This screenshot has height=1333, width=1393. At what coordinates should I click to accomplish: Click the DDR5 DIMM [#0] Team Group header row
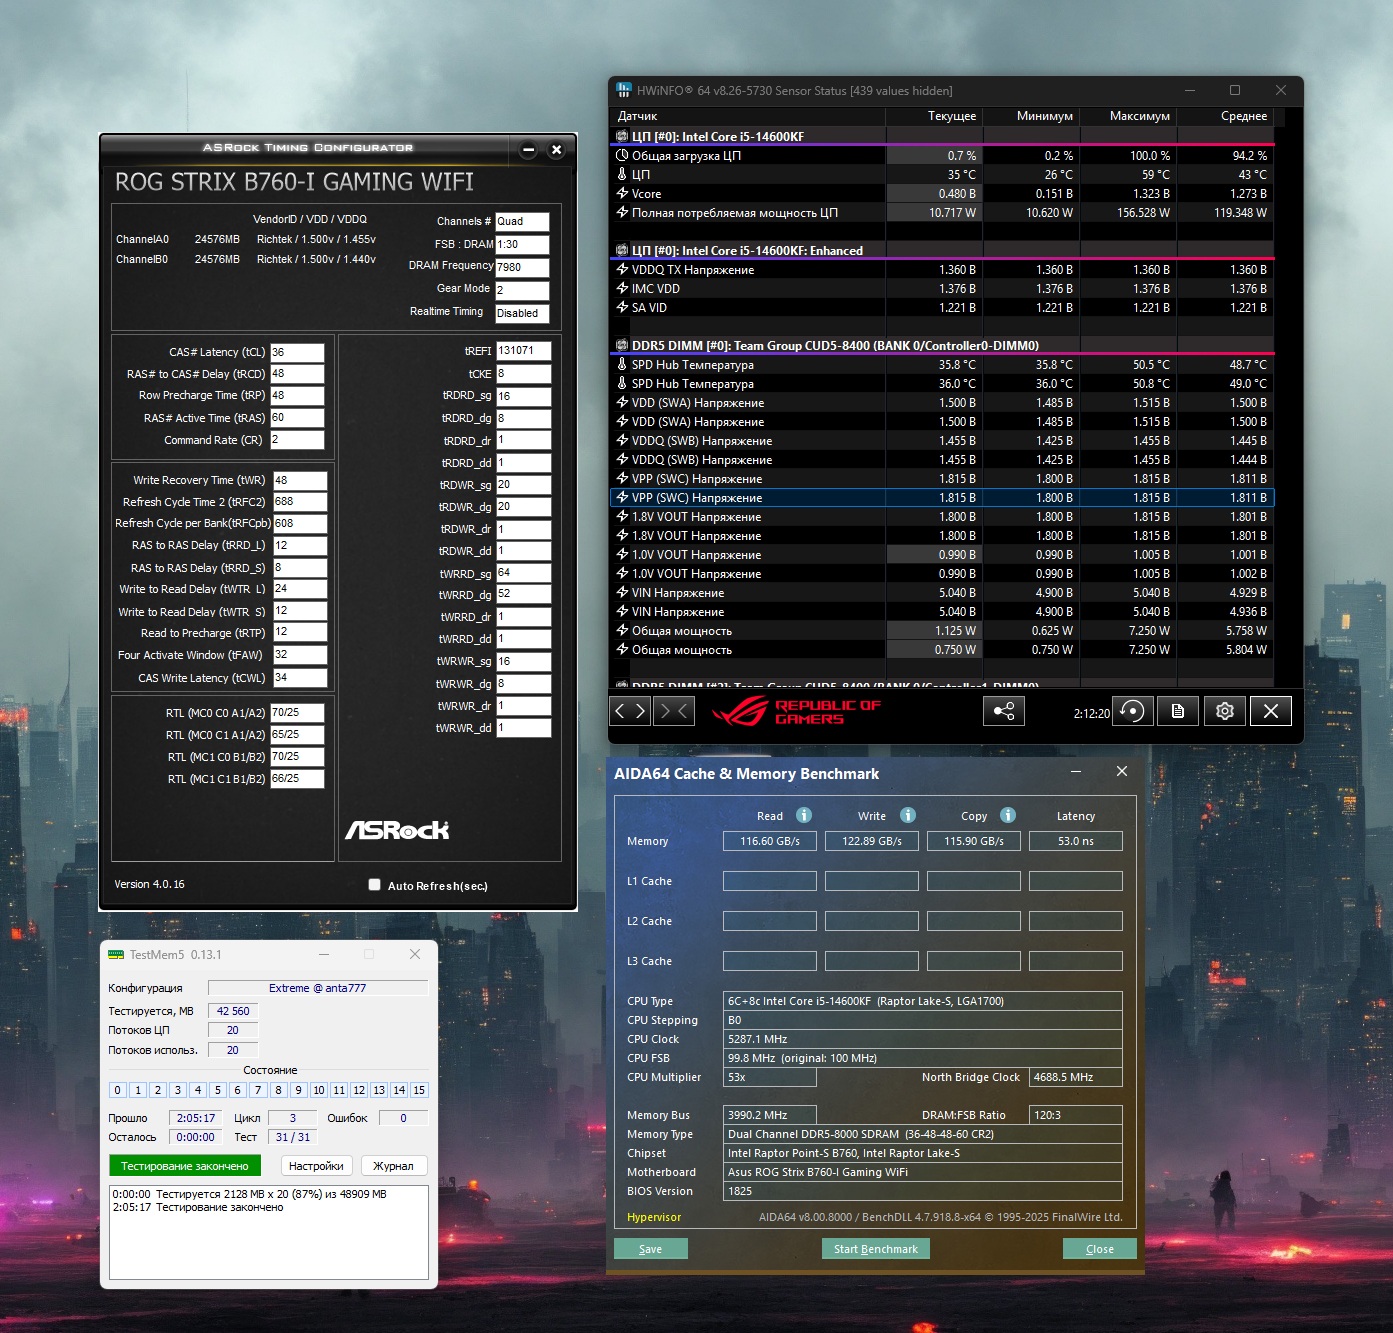coord(942,345)
